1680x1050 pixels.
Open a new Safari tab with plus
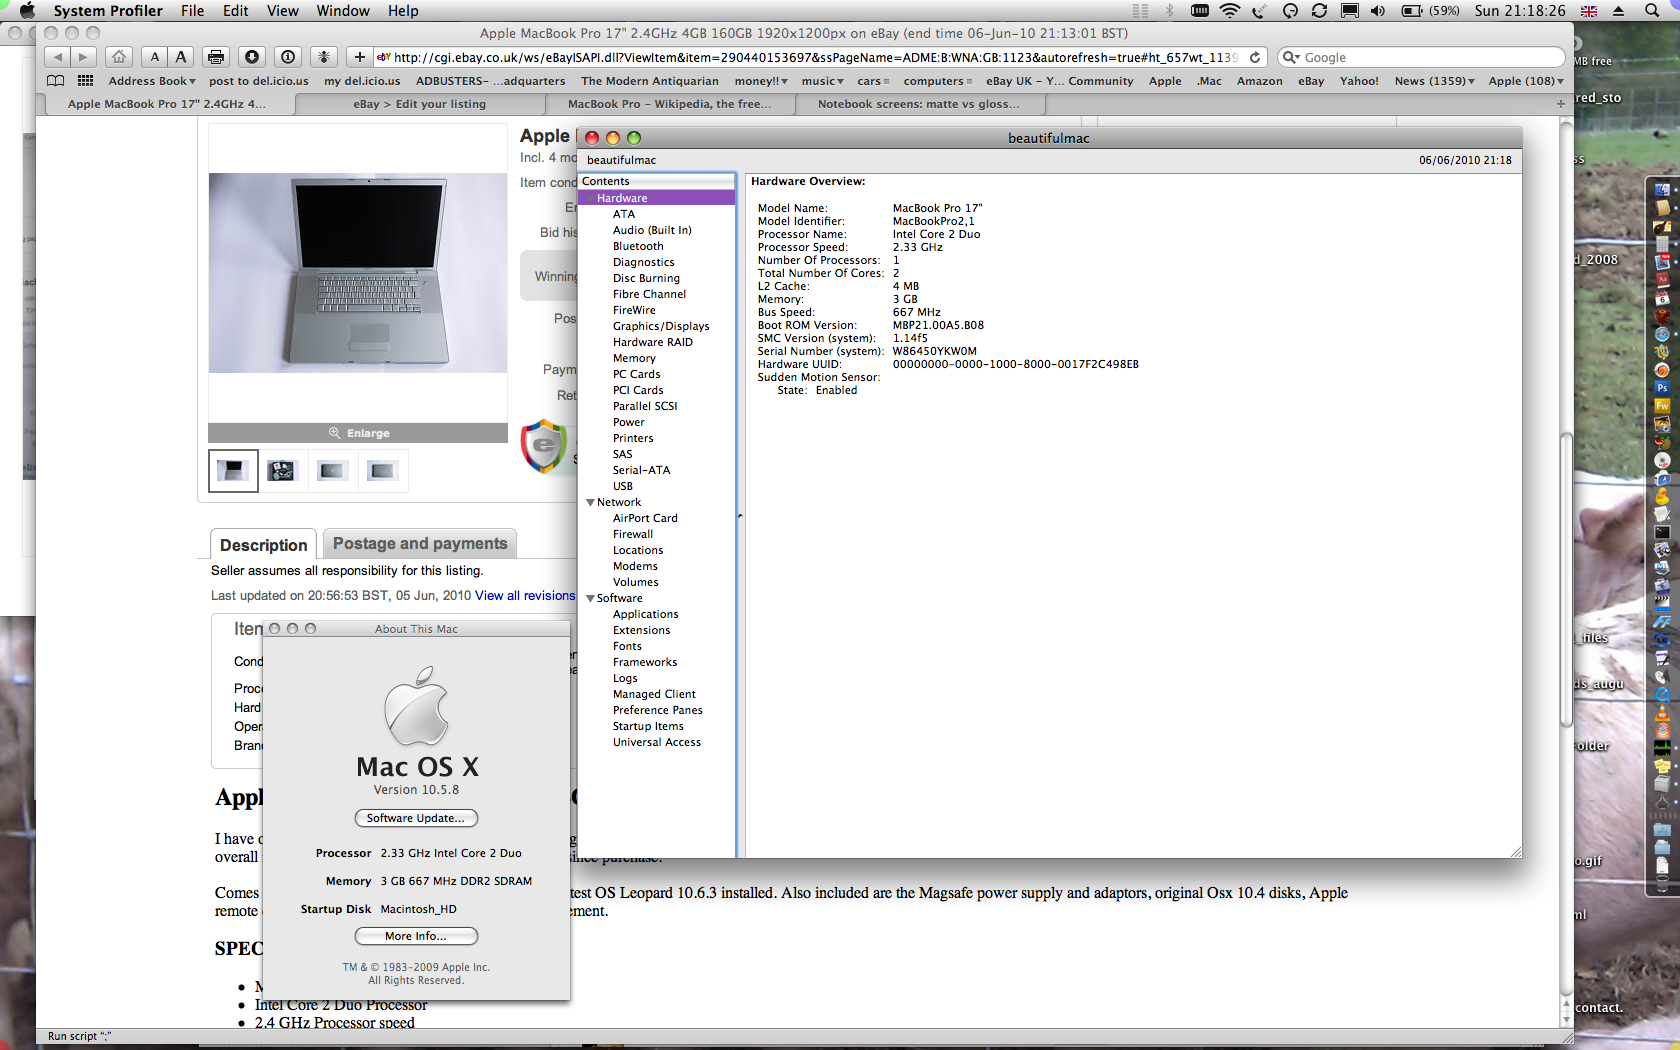1560,104
